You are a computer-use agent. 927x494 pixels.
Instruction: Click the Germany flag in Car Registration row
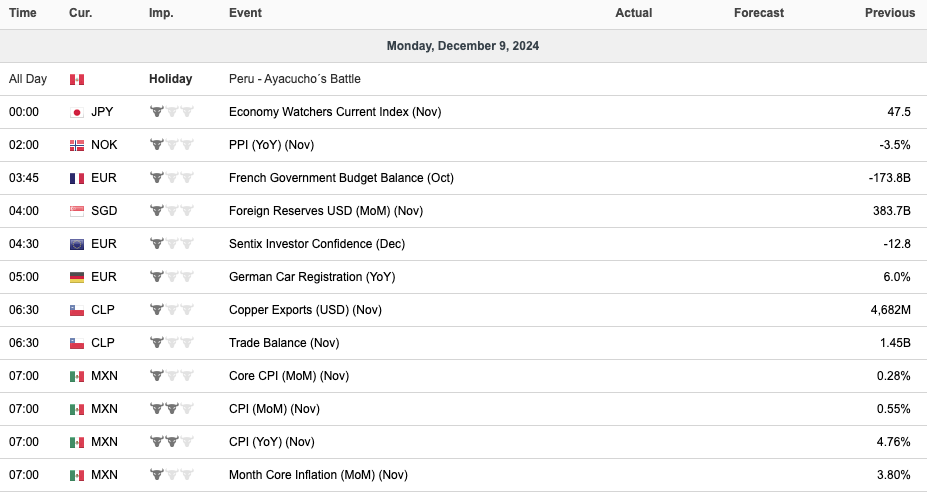(x=77, y=277)
